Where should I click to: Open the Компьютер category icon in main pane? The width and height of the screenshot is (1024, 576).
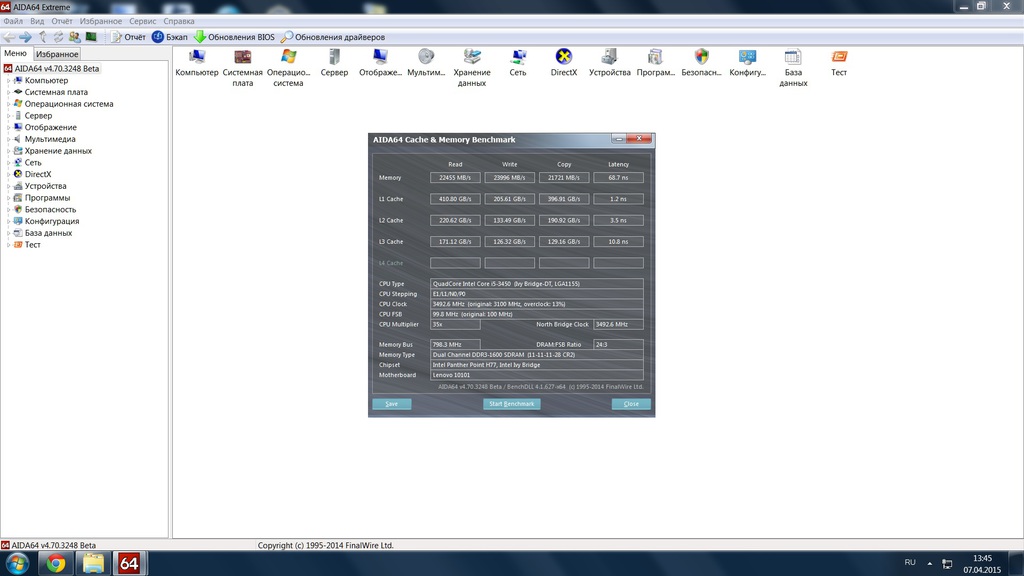click(x=197, y=63)
